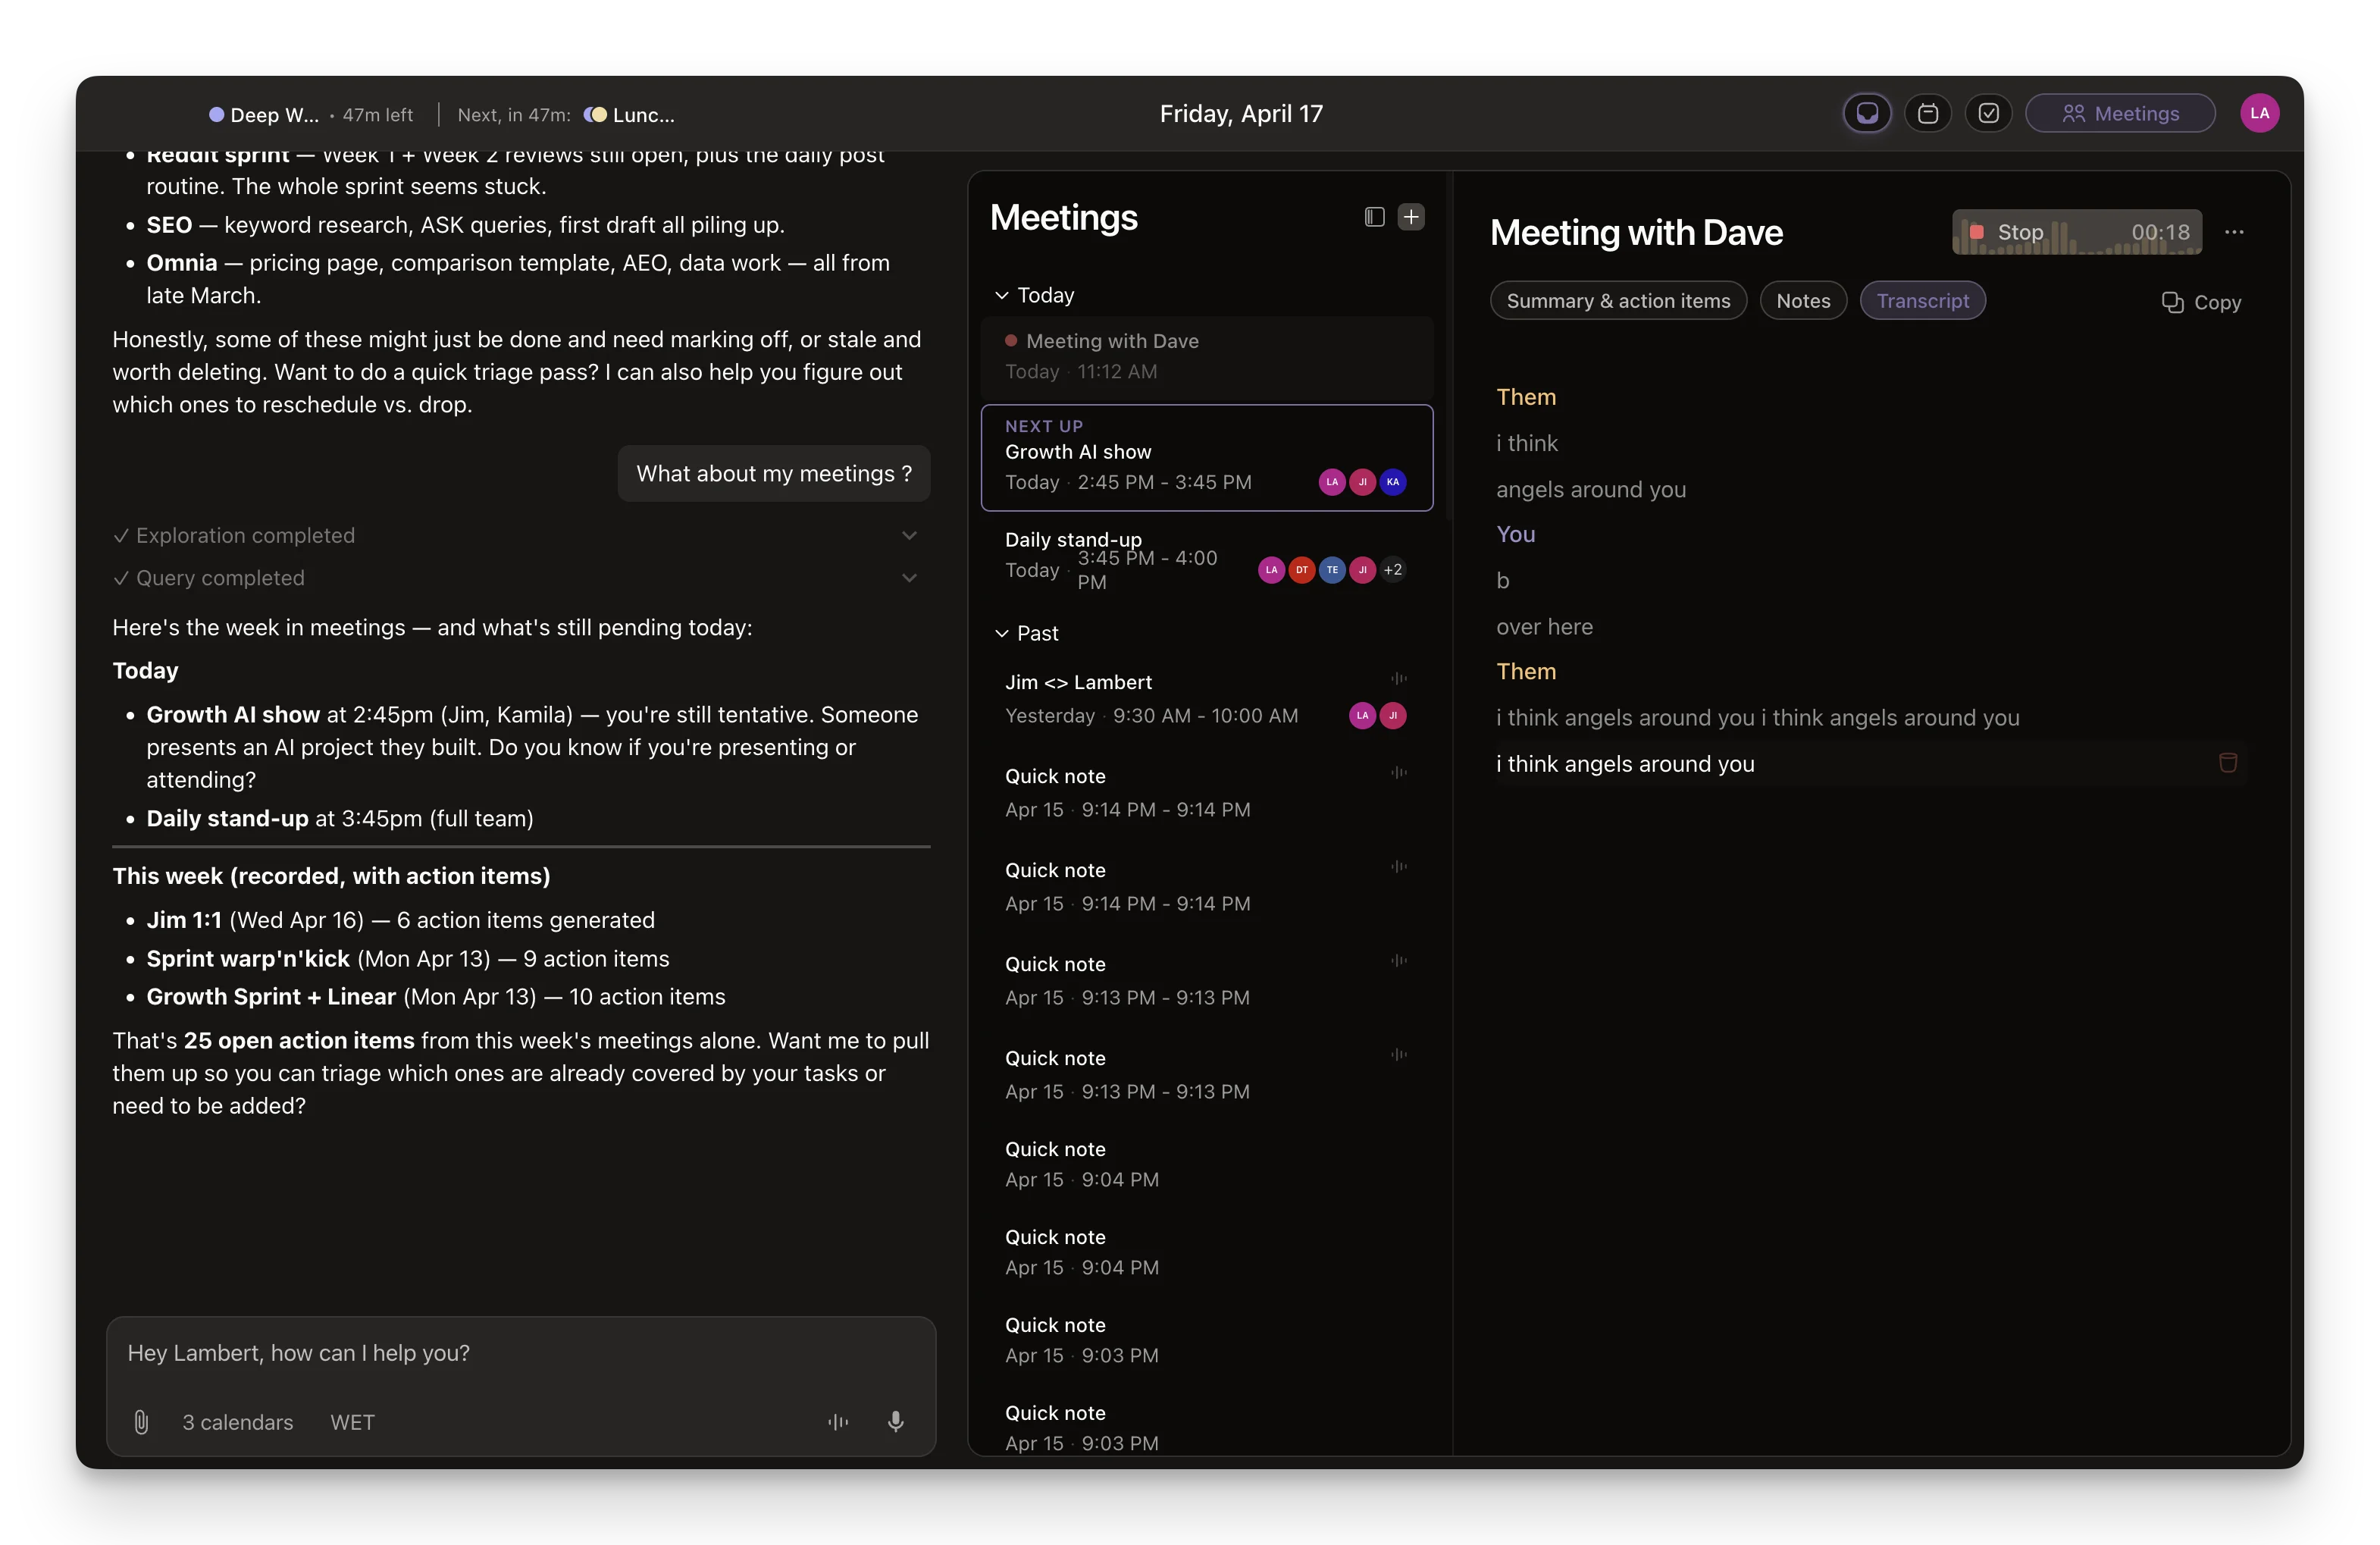
Task: Click the voice waveform icon in chat input
Action: pyautogui.click(x=838, y=1421)
